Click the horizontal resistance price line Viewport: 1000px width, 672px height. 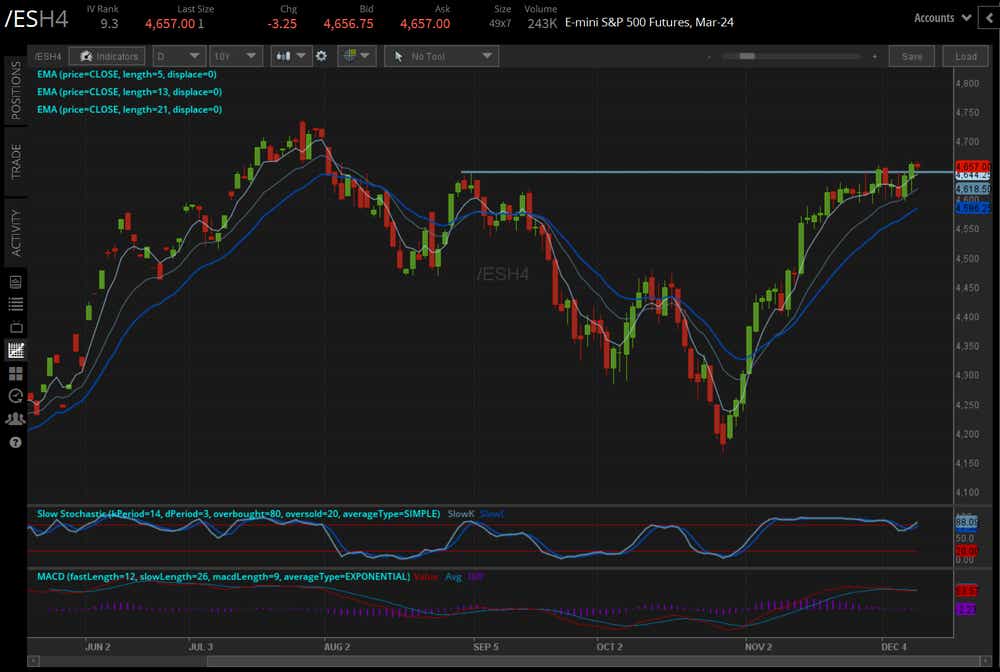pos(707,172)
